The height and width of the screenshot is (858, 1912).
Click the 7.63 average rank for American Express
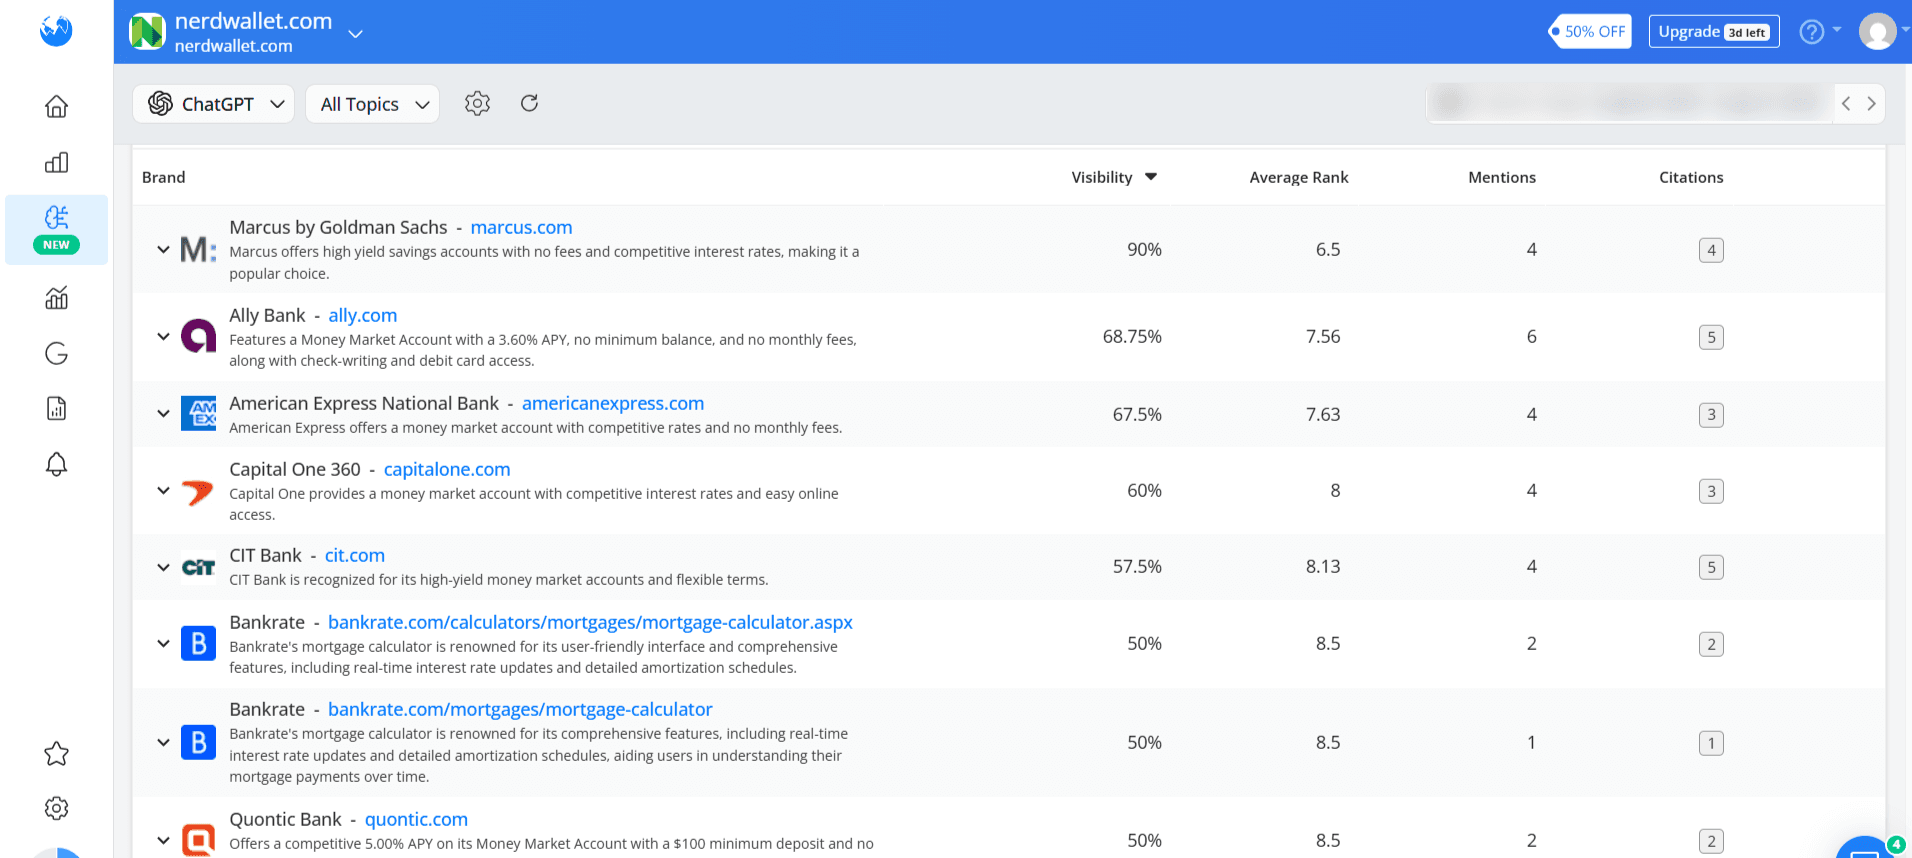(1323, 414)
